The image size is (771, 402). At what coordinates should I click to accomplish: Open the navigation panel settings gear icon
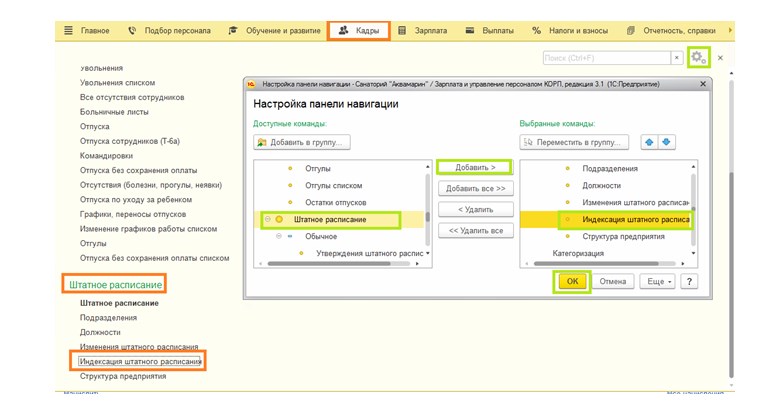coord(700,58)
